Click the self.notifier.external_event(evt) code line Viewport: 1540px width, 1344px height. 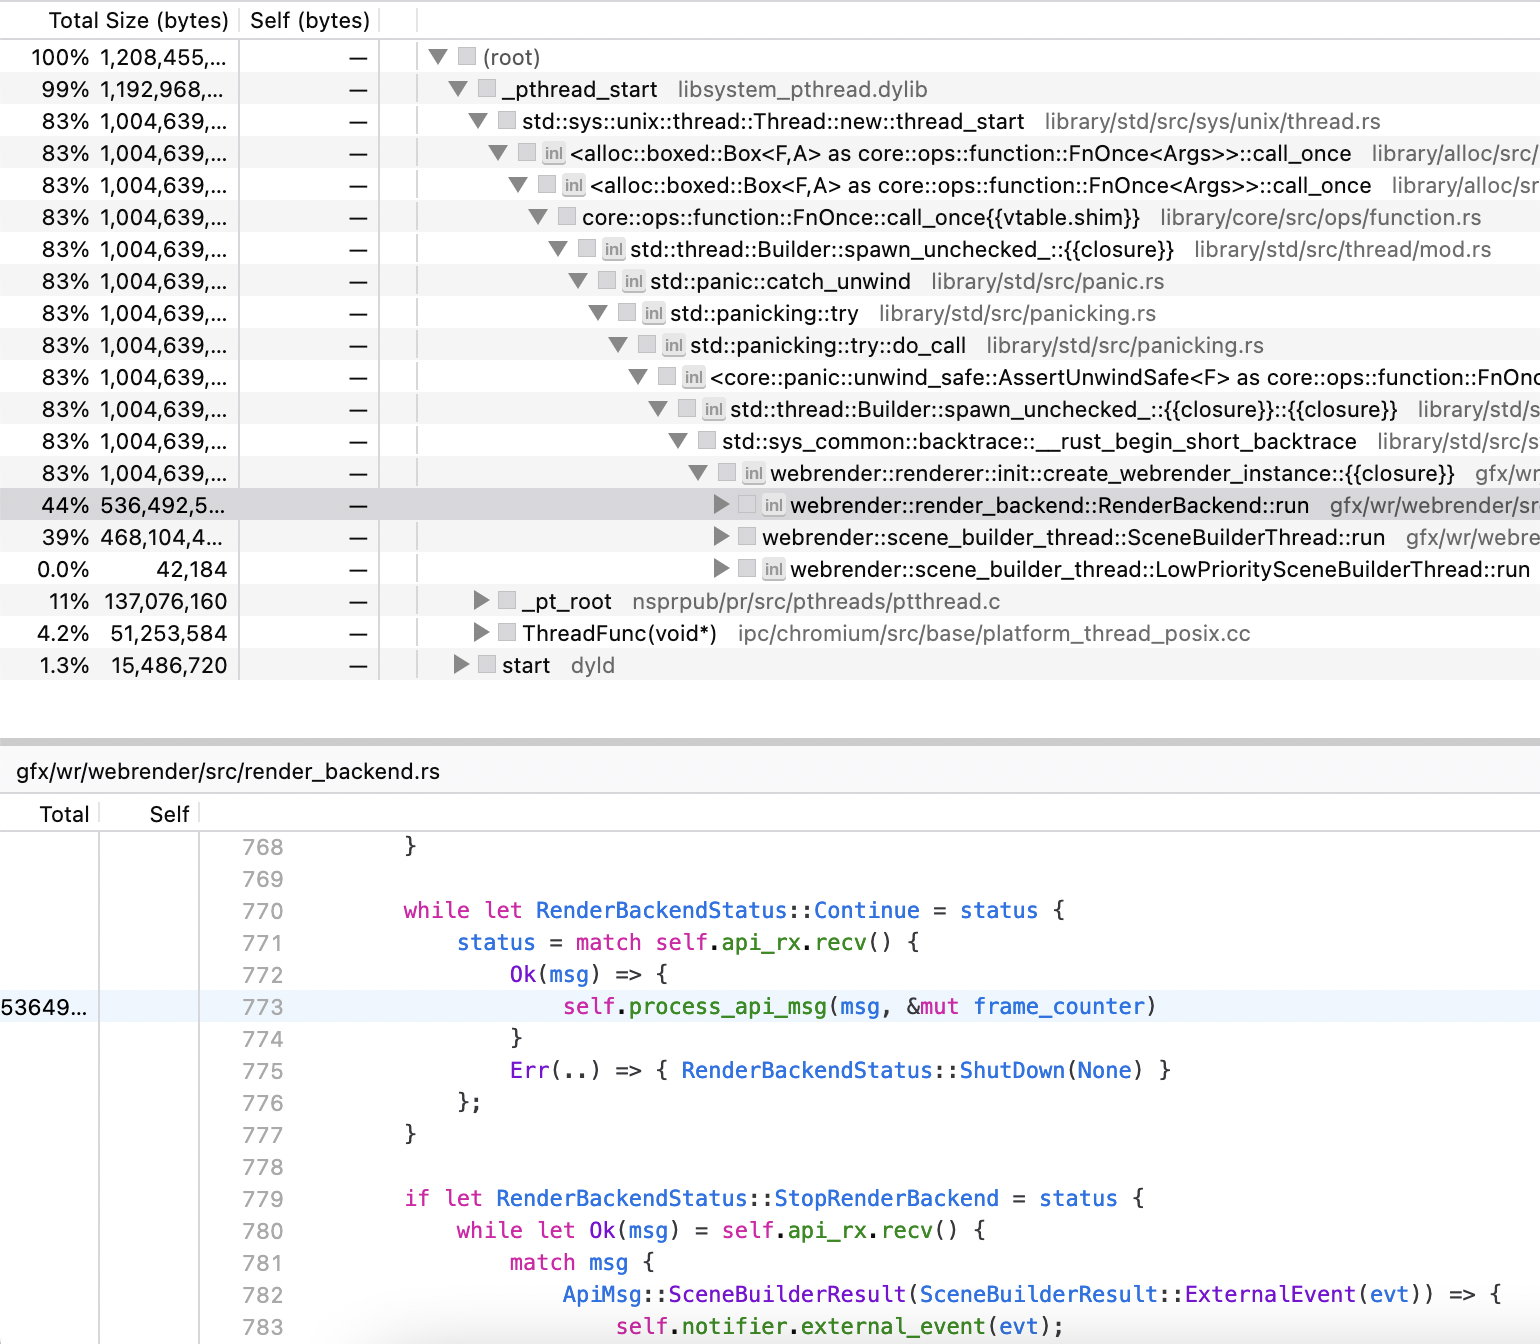click(839, 1326)
